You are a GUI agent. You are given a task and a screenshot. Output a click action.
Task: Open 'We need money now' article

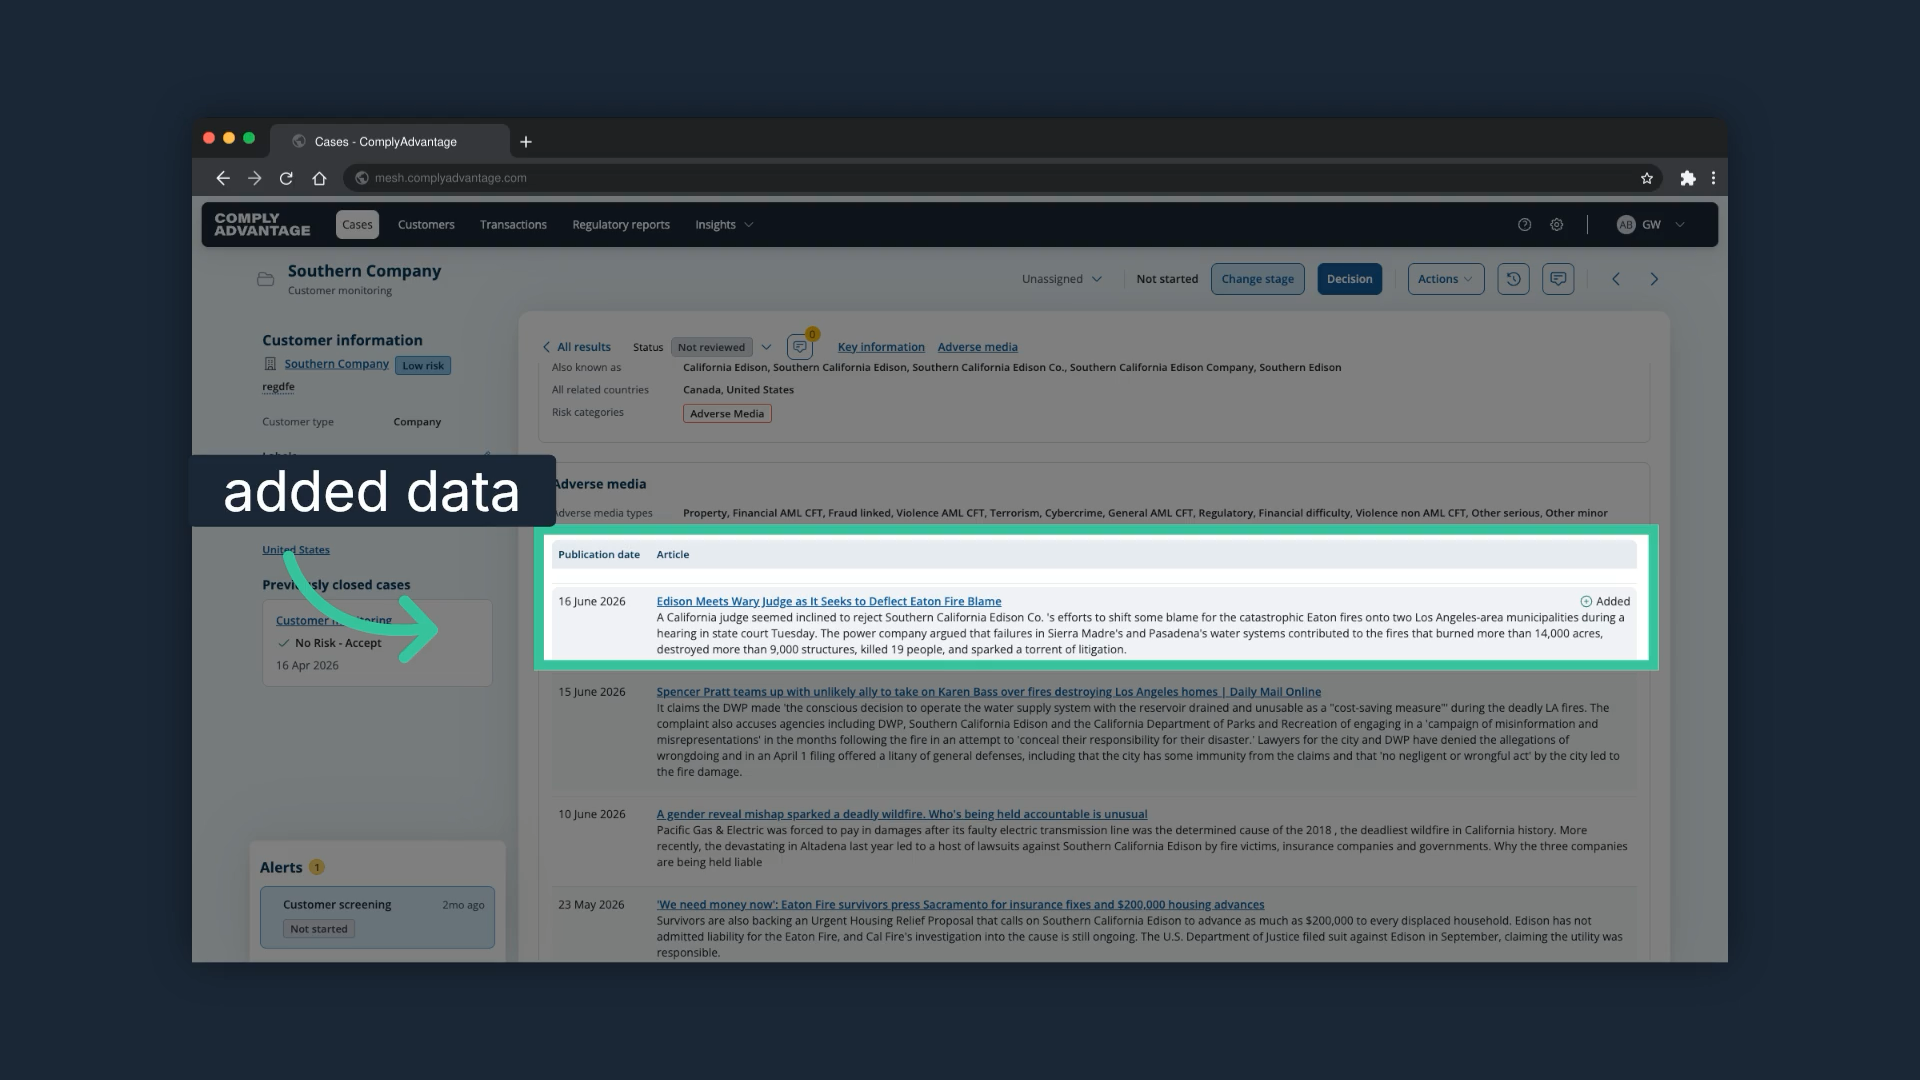[x=960, y=905]
